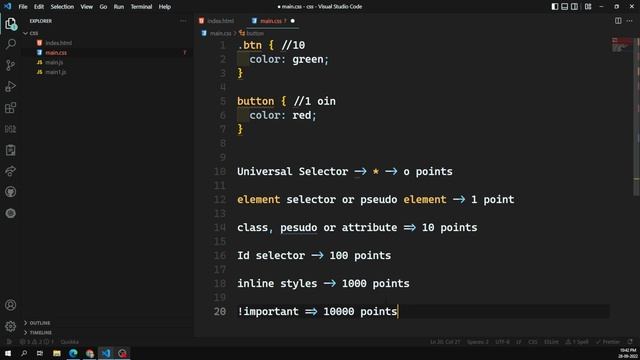Click text '!important' on line 20
Viewport: 640px width, 360px height.
[268, 312]
